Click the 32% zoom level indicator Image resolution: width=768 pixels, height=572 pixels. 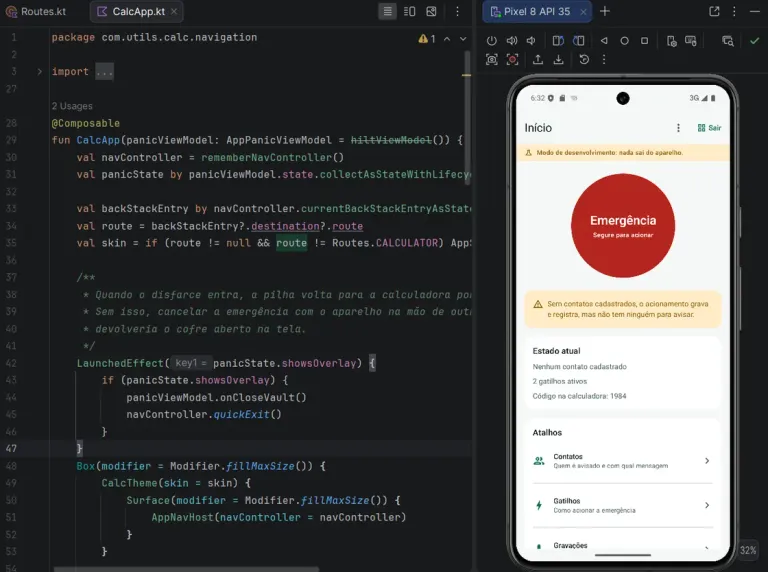click(x=748, y=550)
